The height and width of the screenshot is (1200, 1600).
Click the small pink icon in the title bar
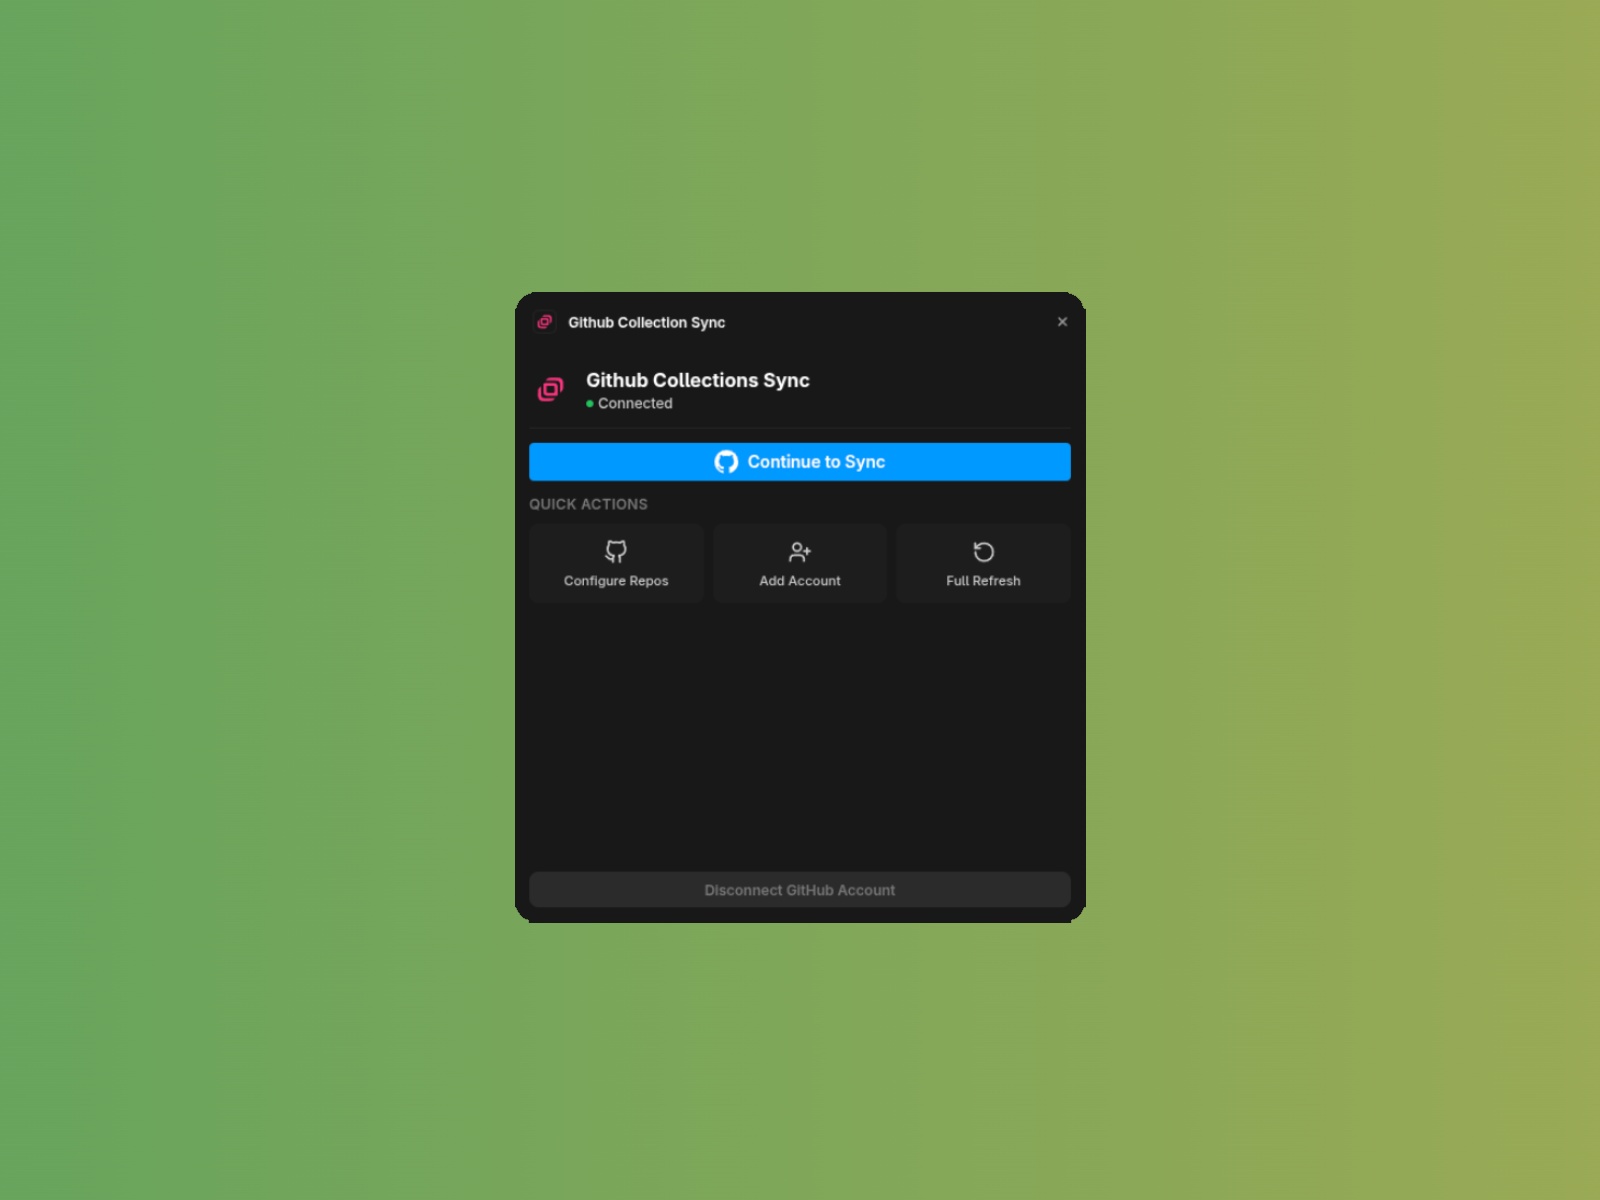[544, 322]
